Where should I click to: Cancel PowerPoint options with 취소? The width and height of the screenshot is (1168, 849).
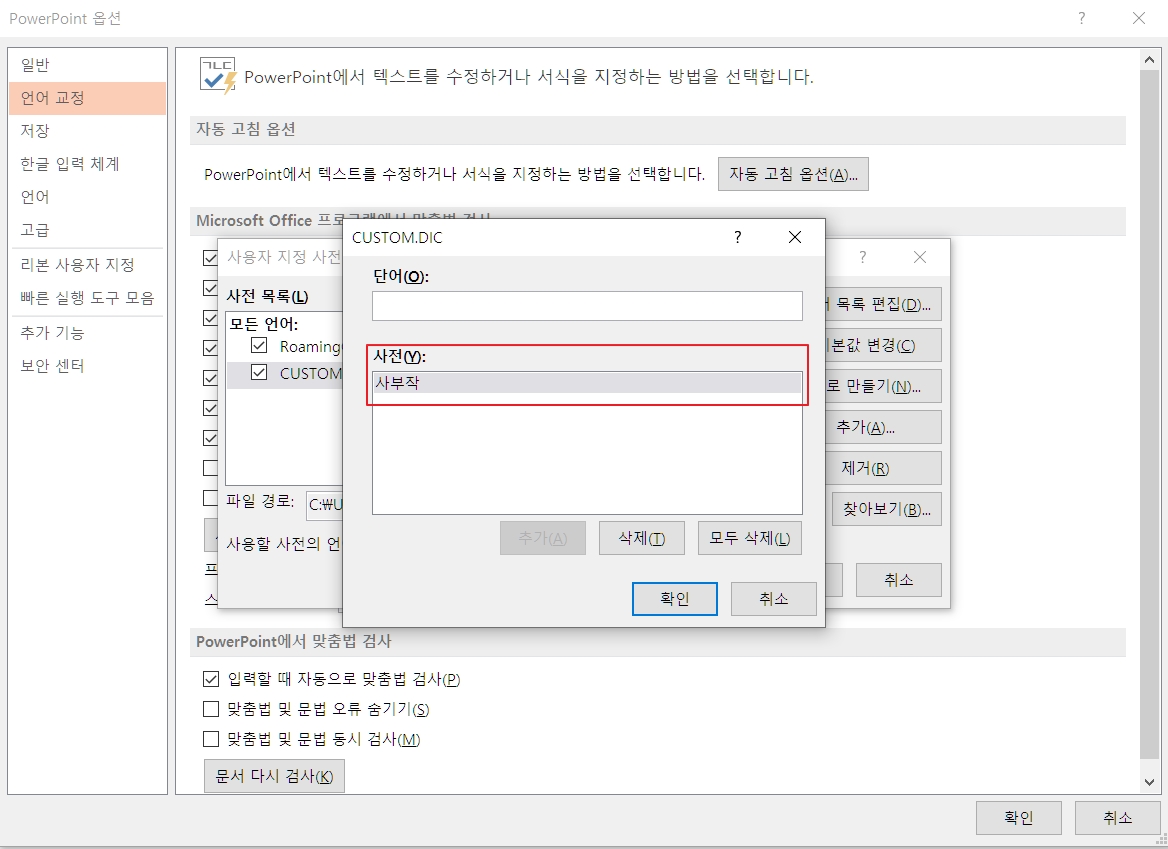(1117, 818)
